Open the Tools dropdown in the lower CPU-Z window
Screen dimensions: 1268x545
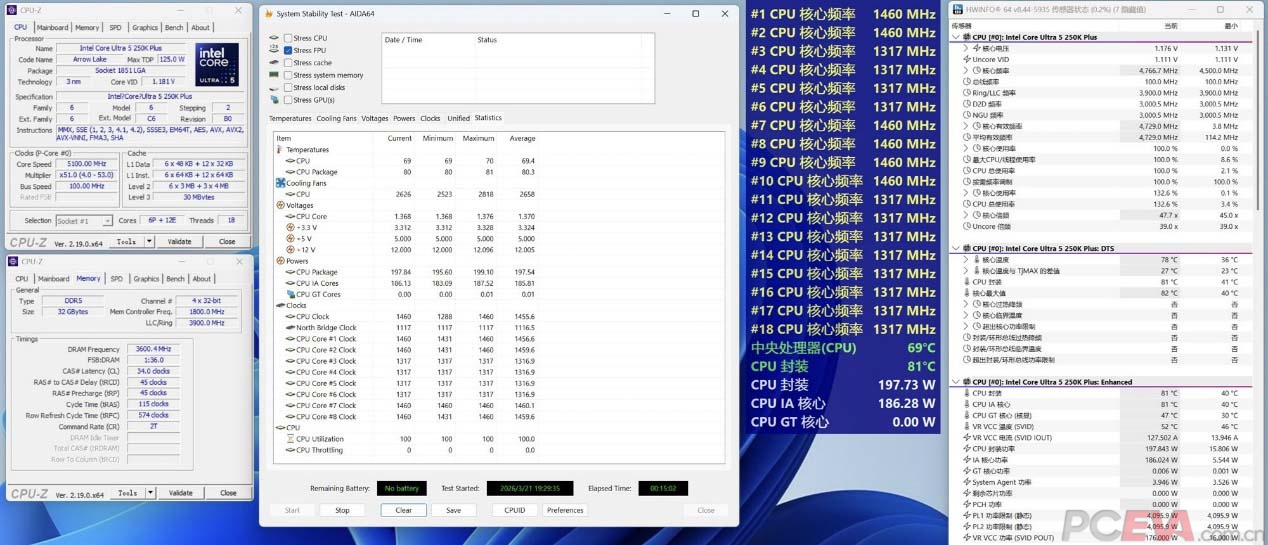[149, 493]
